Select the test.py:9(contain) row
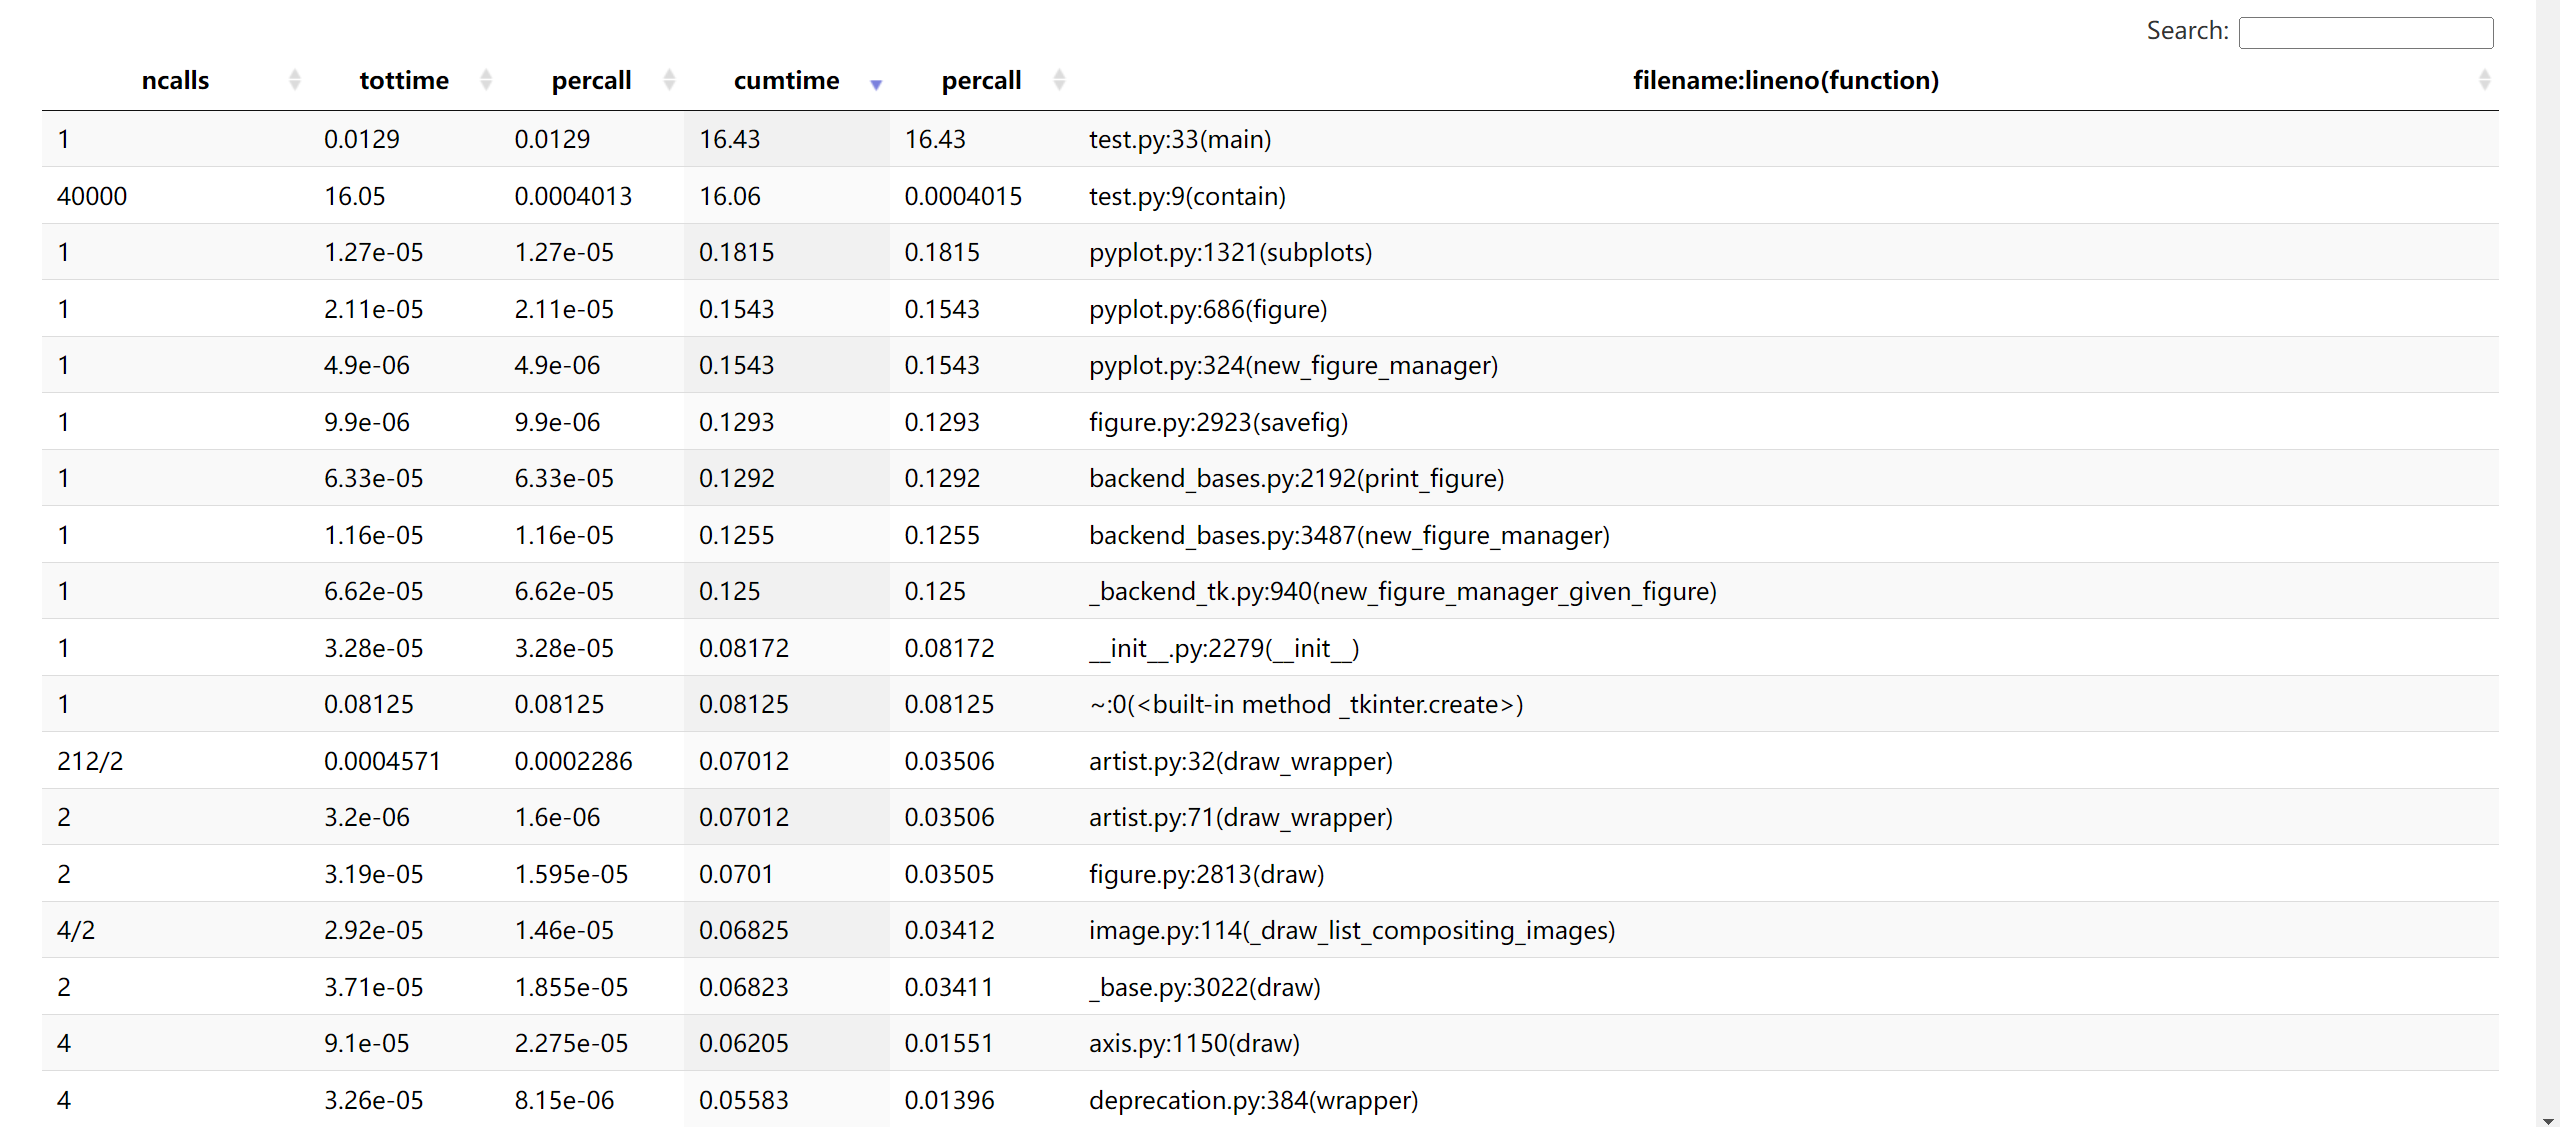This screenshot has height=1127, width=2560. 1187,196
